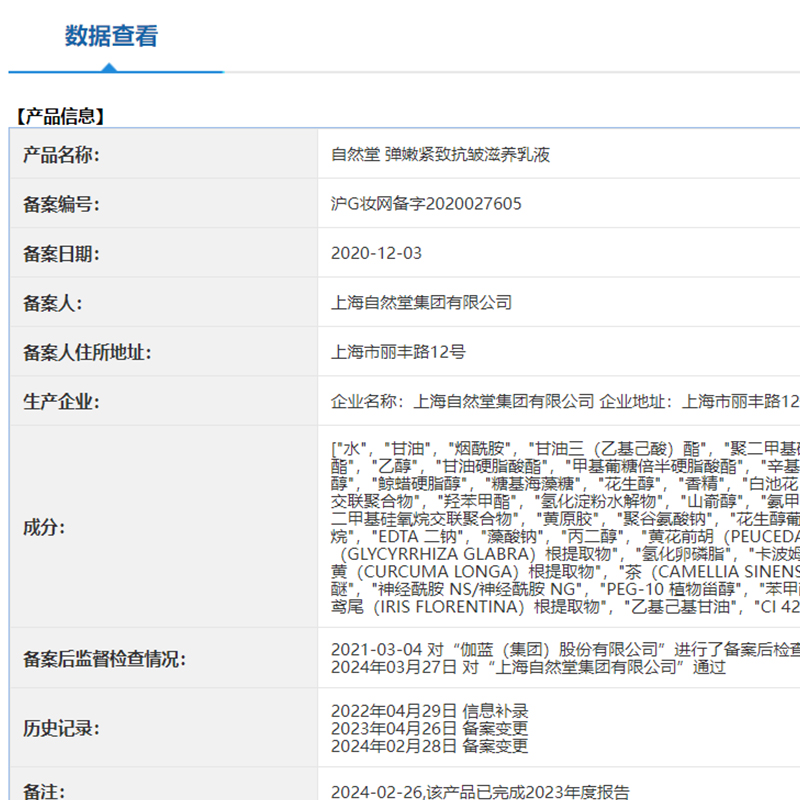Click the 2023年度报告 remark text
800x800 pixels.
[480, 792]
